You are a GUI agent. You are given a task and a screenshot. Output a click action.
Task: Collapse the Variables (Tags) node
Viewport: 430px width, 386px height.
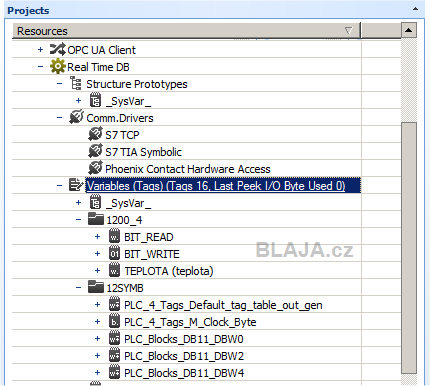[x=59, y=185]
